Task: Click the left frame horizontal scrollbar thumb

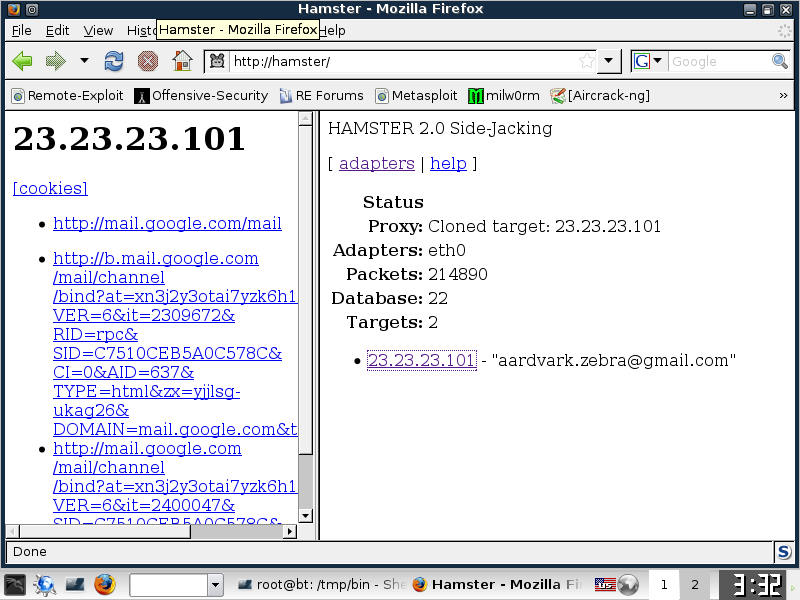Action: (105, 532)
